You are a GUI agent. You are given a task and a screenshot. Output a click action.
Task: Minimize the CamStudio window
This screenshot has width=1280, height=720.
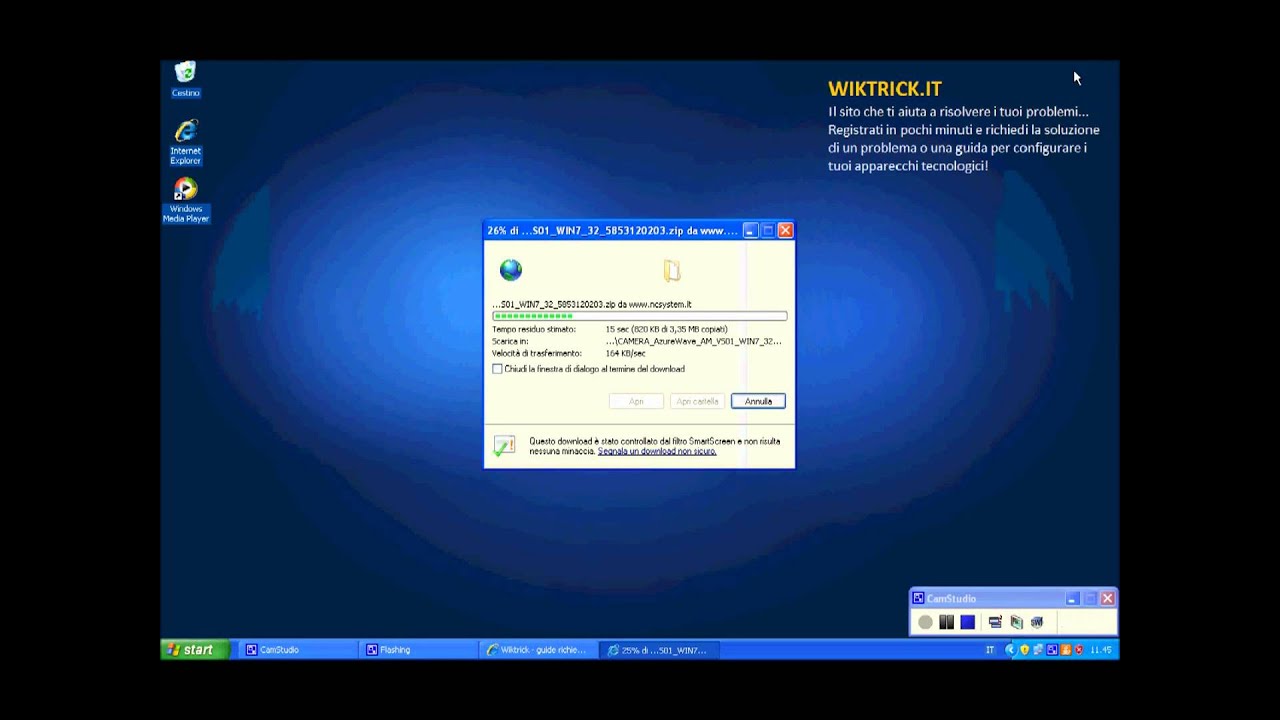pyautogui.click(x=1072, y=598)
